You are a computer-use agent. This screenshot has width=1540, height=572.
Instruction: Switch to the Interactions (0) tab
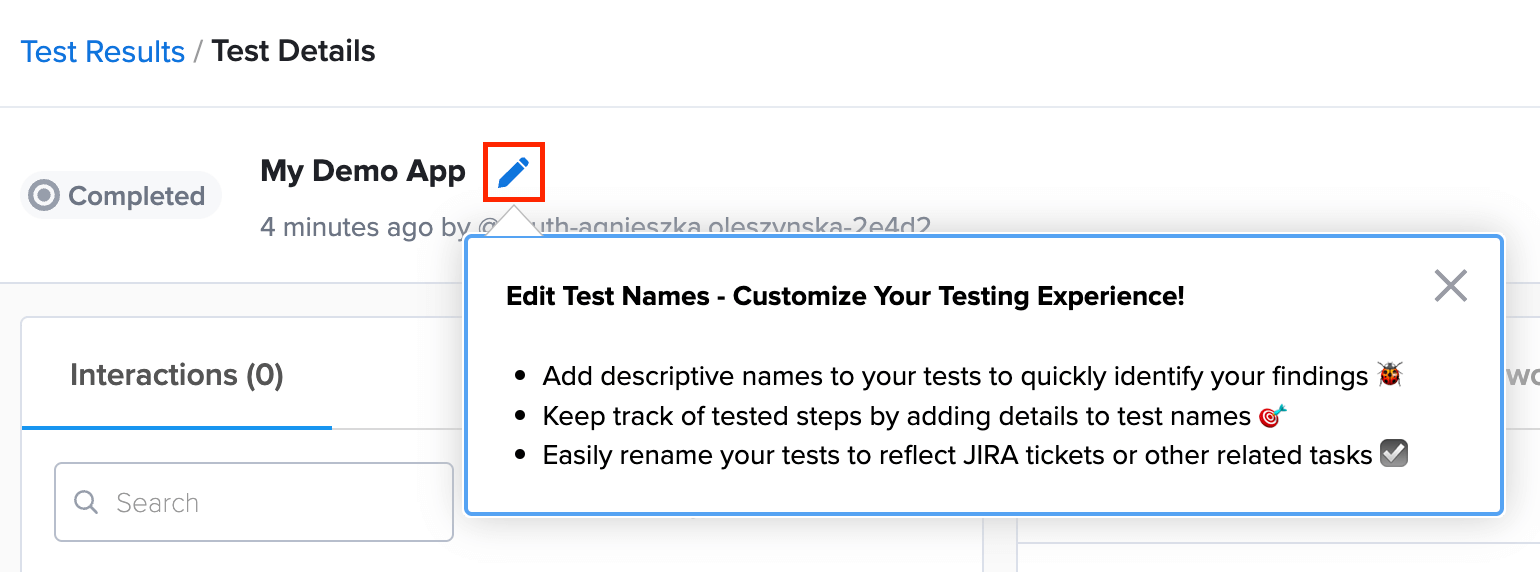[x=176, y=375]
